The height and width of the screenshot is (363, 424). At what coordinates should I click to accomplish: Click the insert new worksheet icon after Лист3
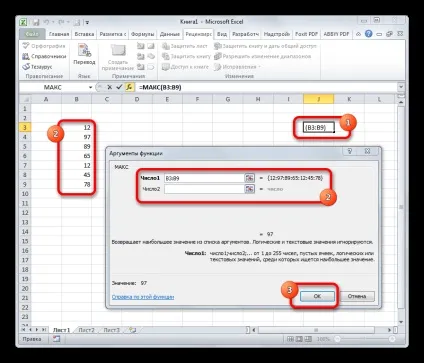(x=133, y=330)
